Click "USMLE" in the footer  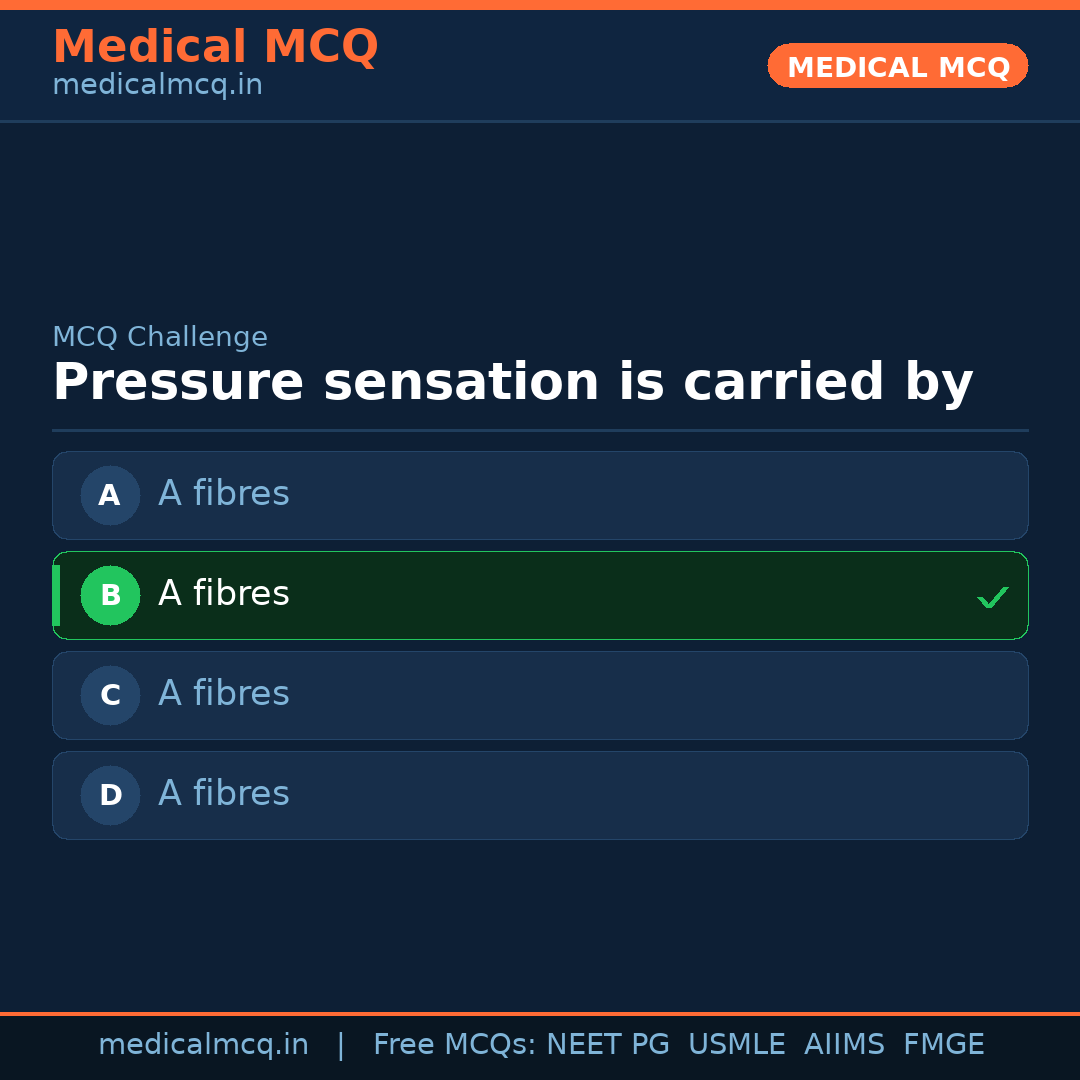pos(736,1045)
